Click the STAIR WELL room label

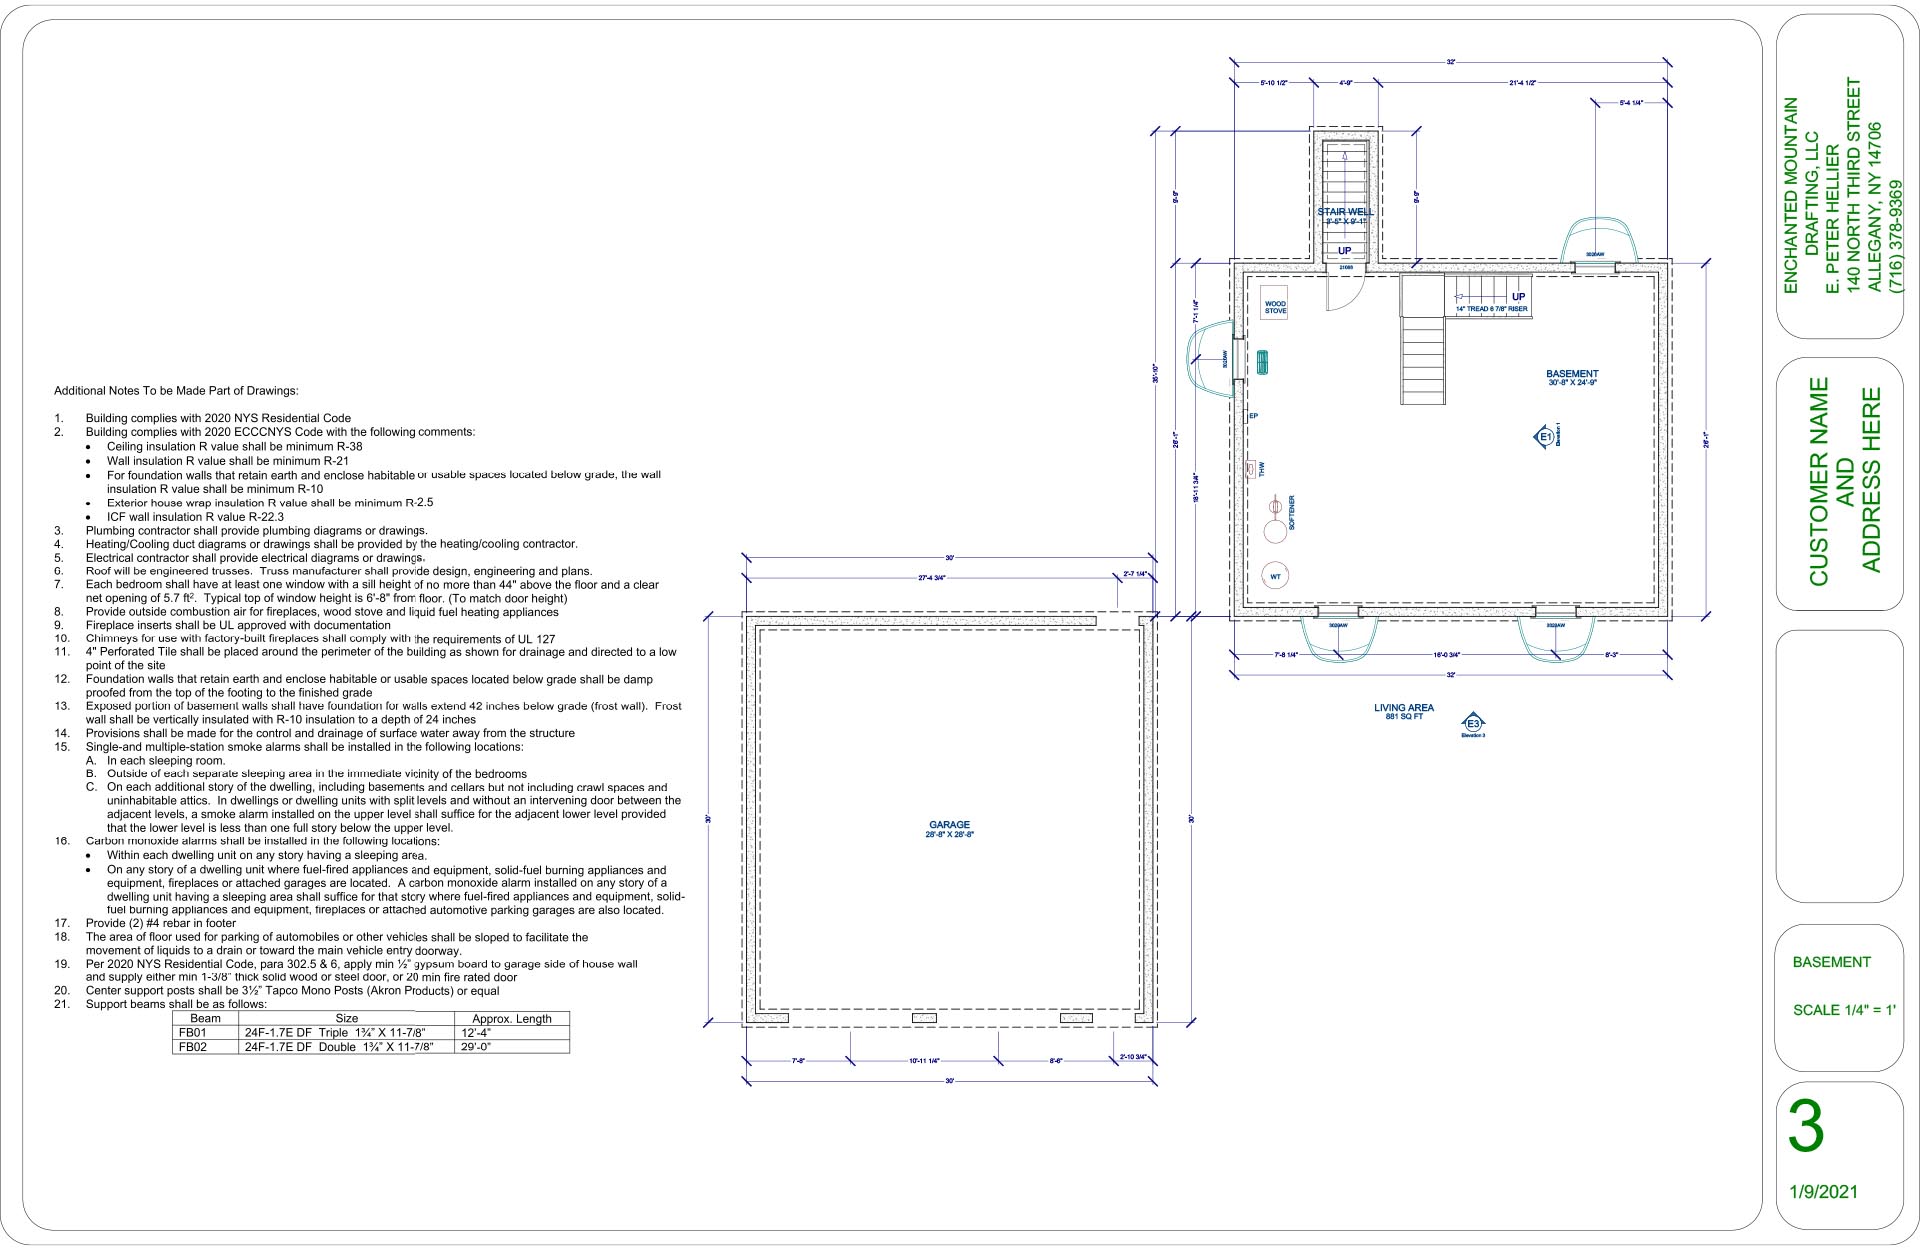click(1345, 212)
